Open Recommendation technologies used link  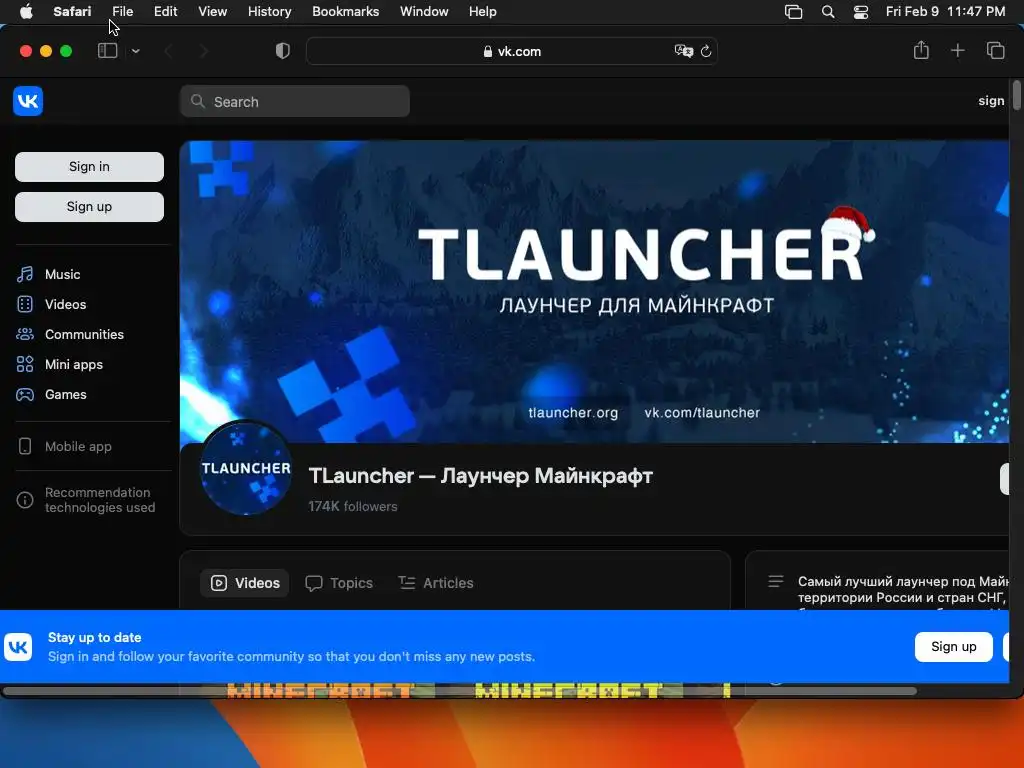click(x=100, y=500)
